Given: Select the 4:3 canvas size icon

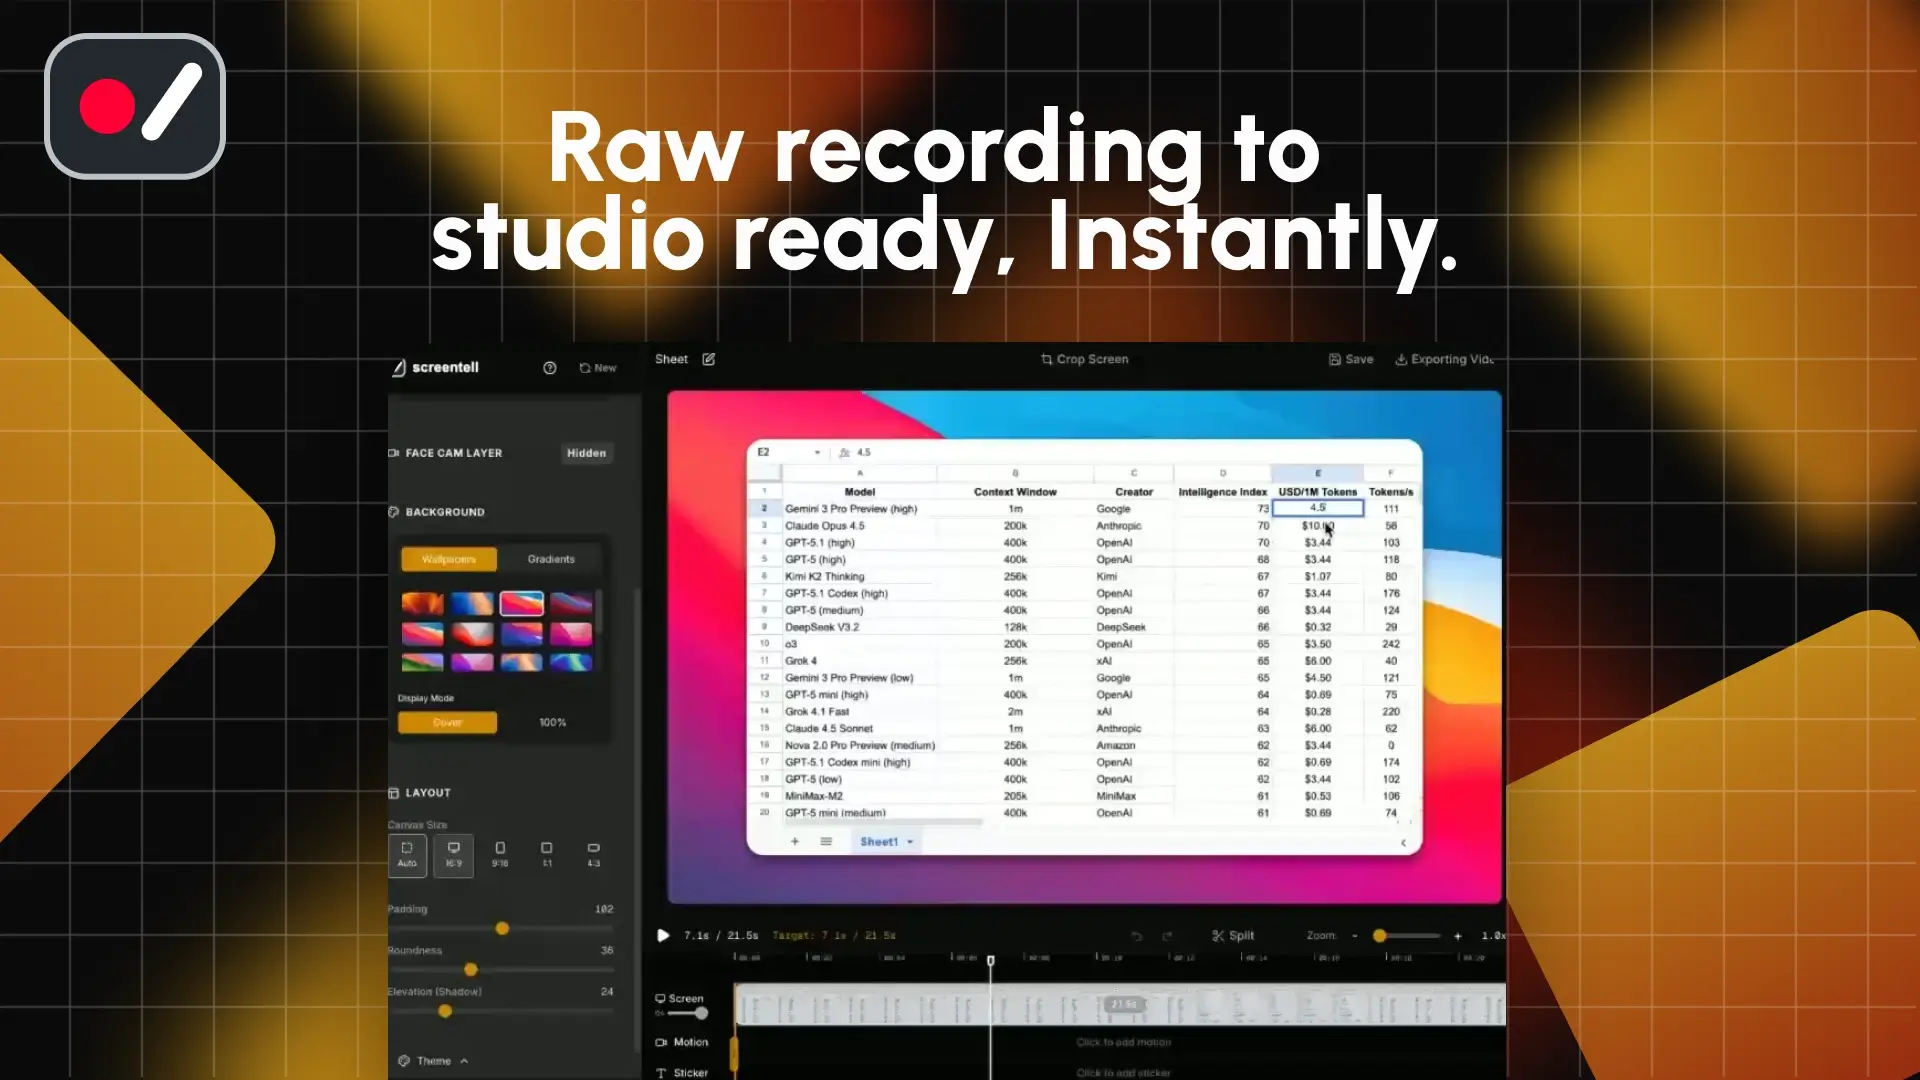Looking at the screenshot, I should (593, 855).
